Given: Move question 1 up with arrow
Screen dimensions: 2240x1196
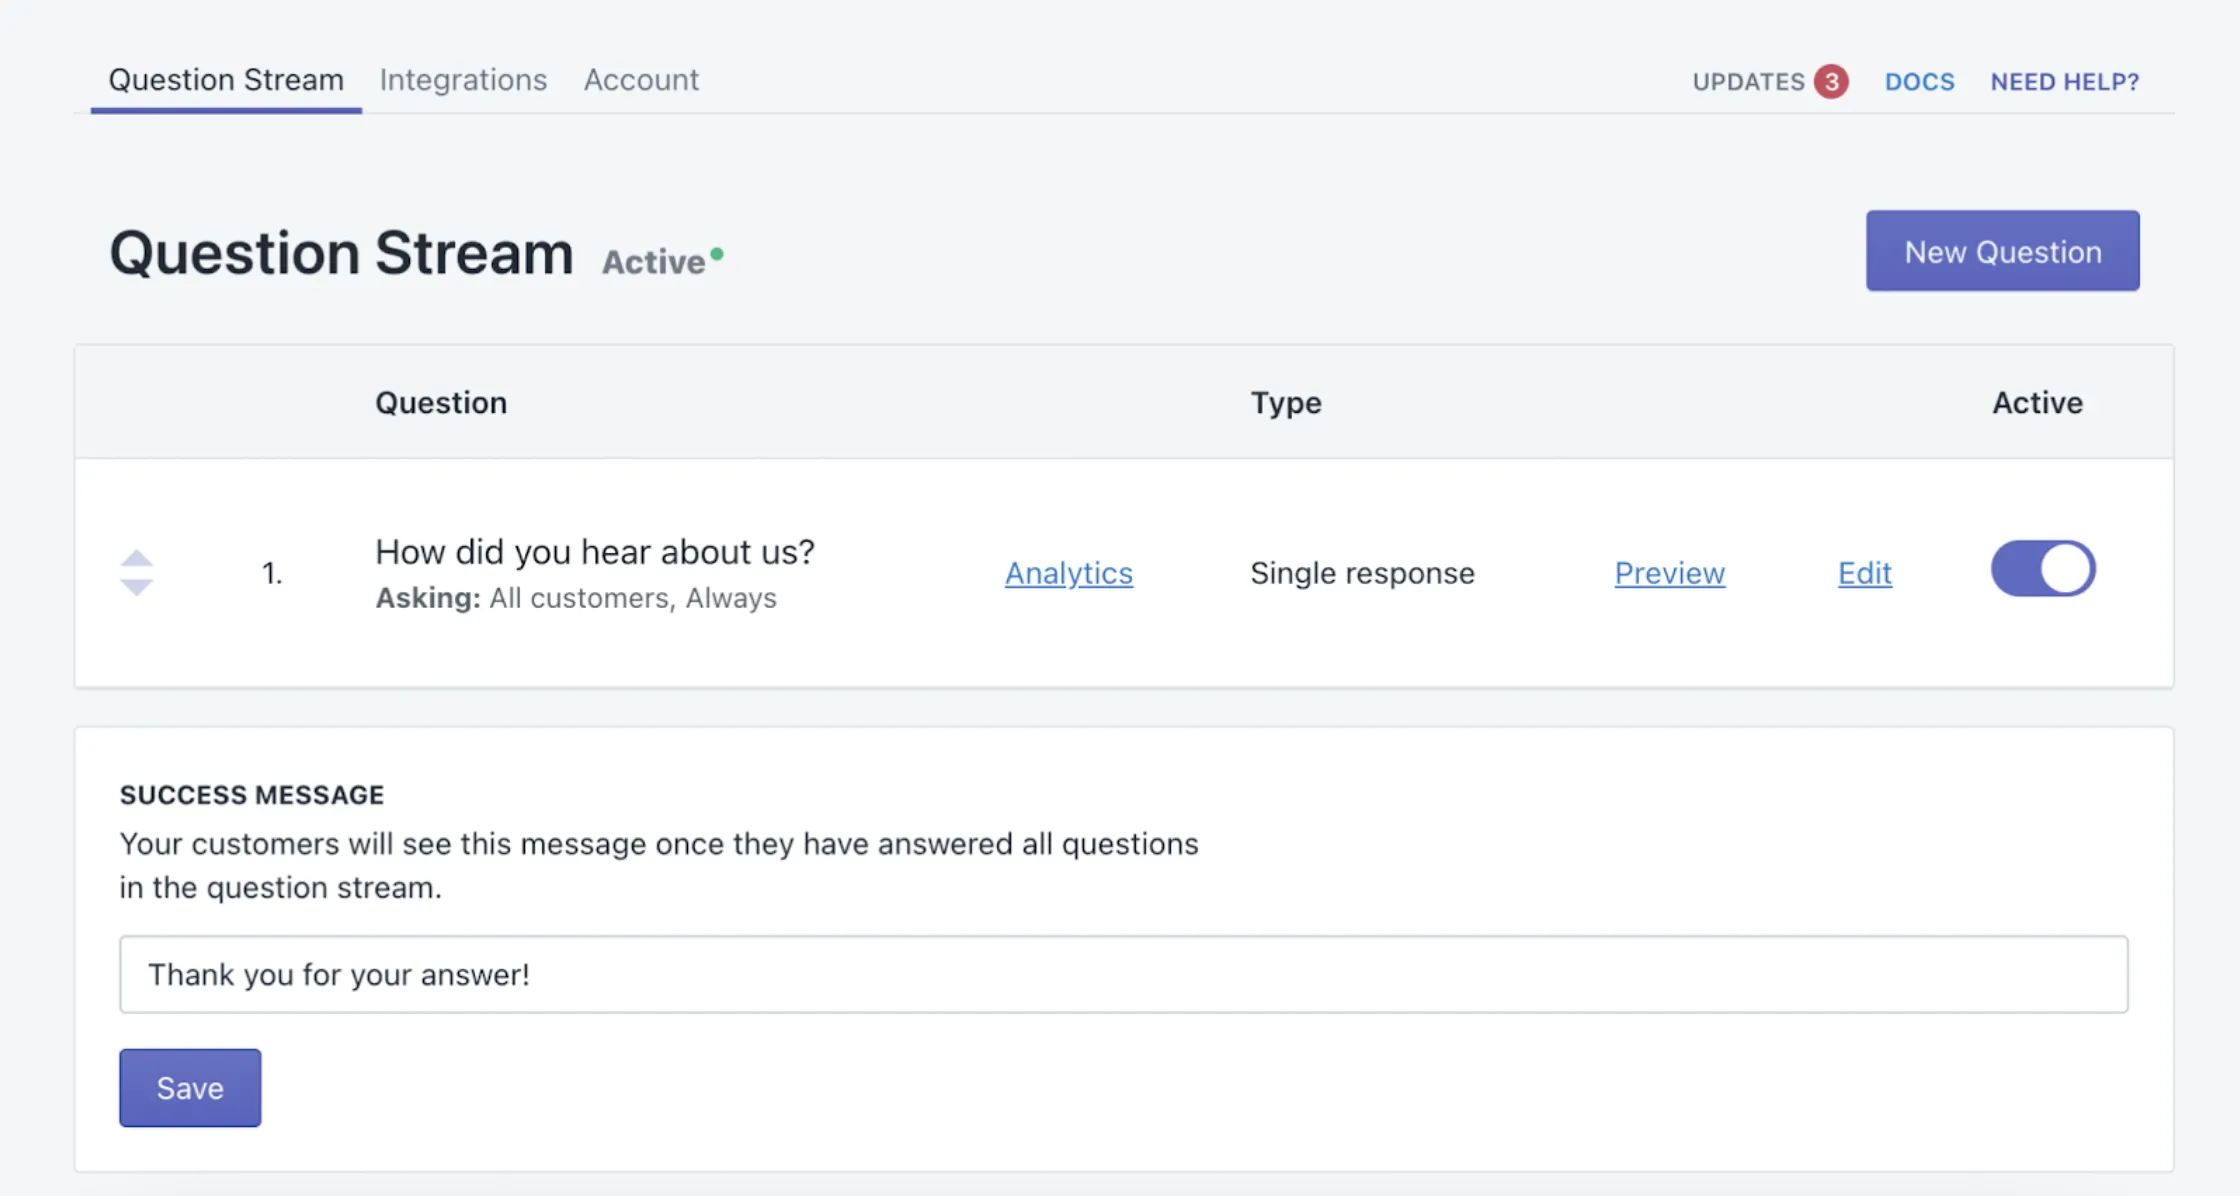Looking at the screenshot, I should pyautogui.click(x=137, y=558).
